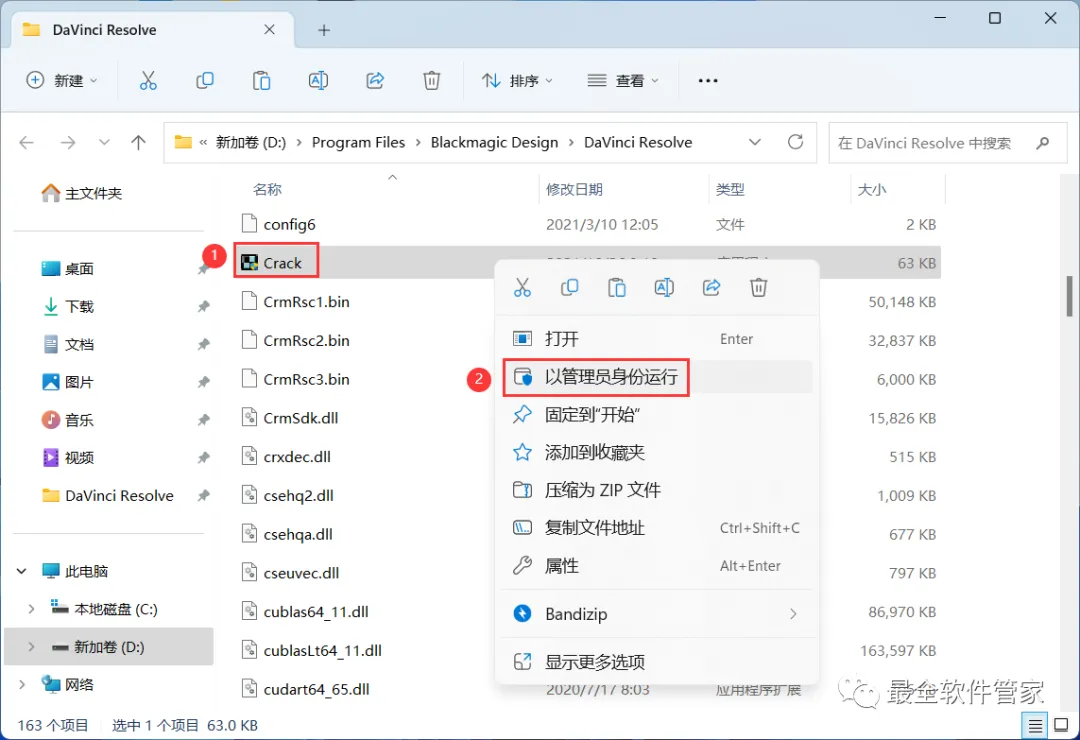The height and width of the screenshot is (740, 1080).
Task: Open the 查看 view dropdown
Action: click(623, 81)
